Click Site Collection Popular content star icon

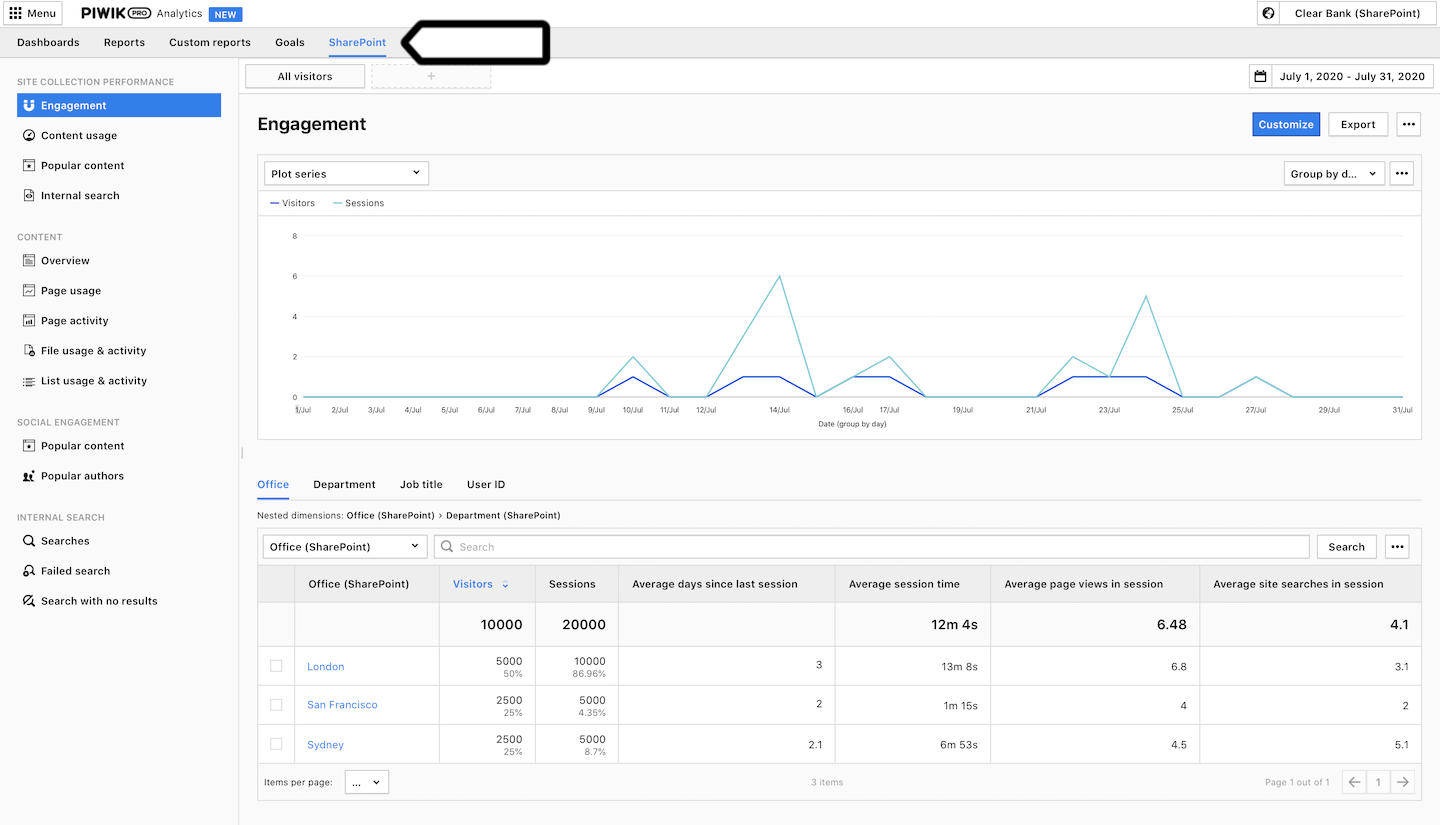coord(29,165)
